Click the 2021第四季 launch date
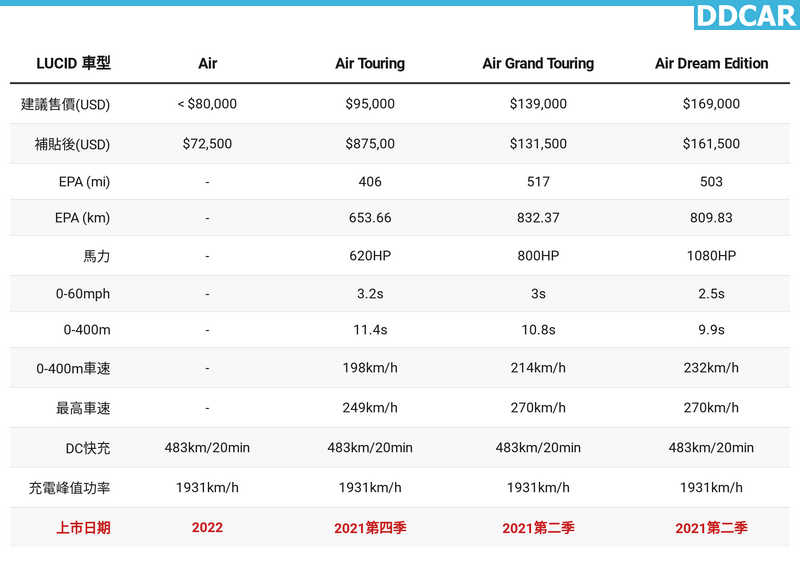This screenshot has width=800, height=565. click(x=370, y=528)
